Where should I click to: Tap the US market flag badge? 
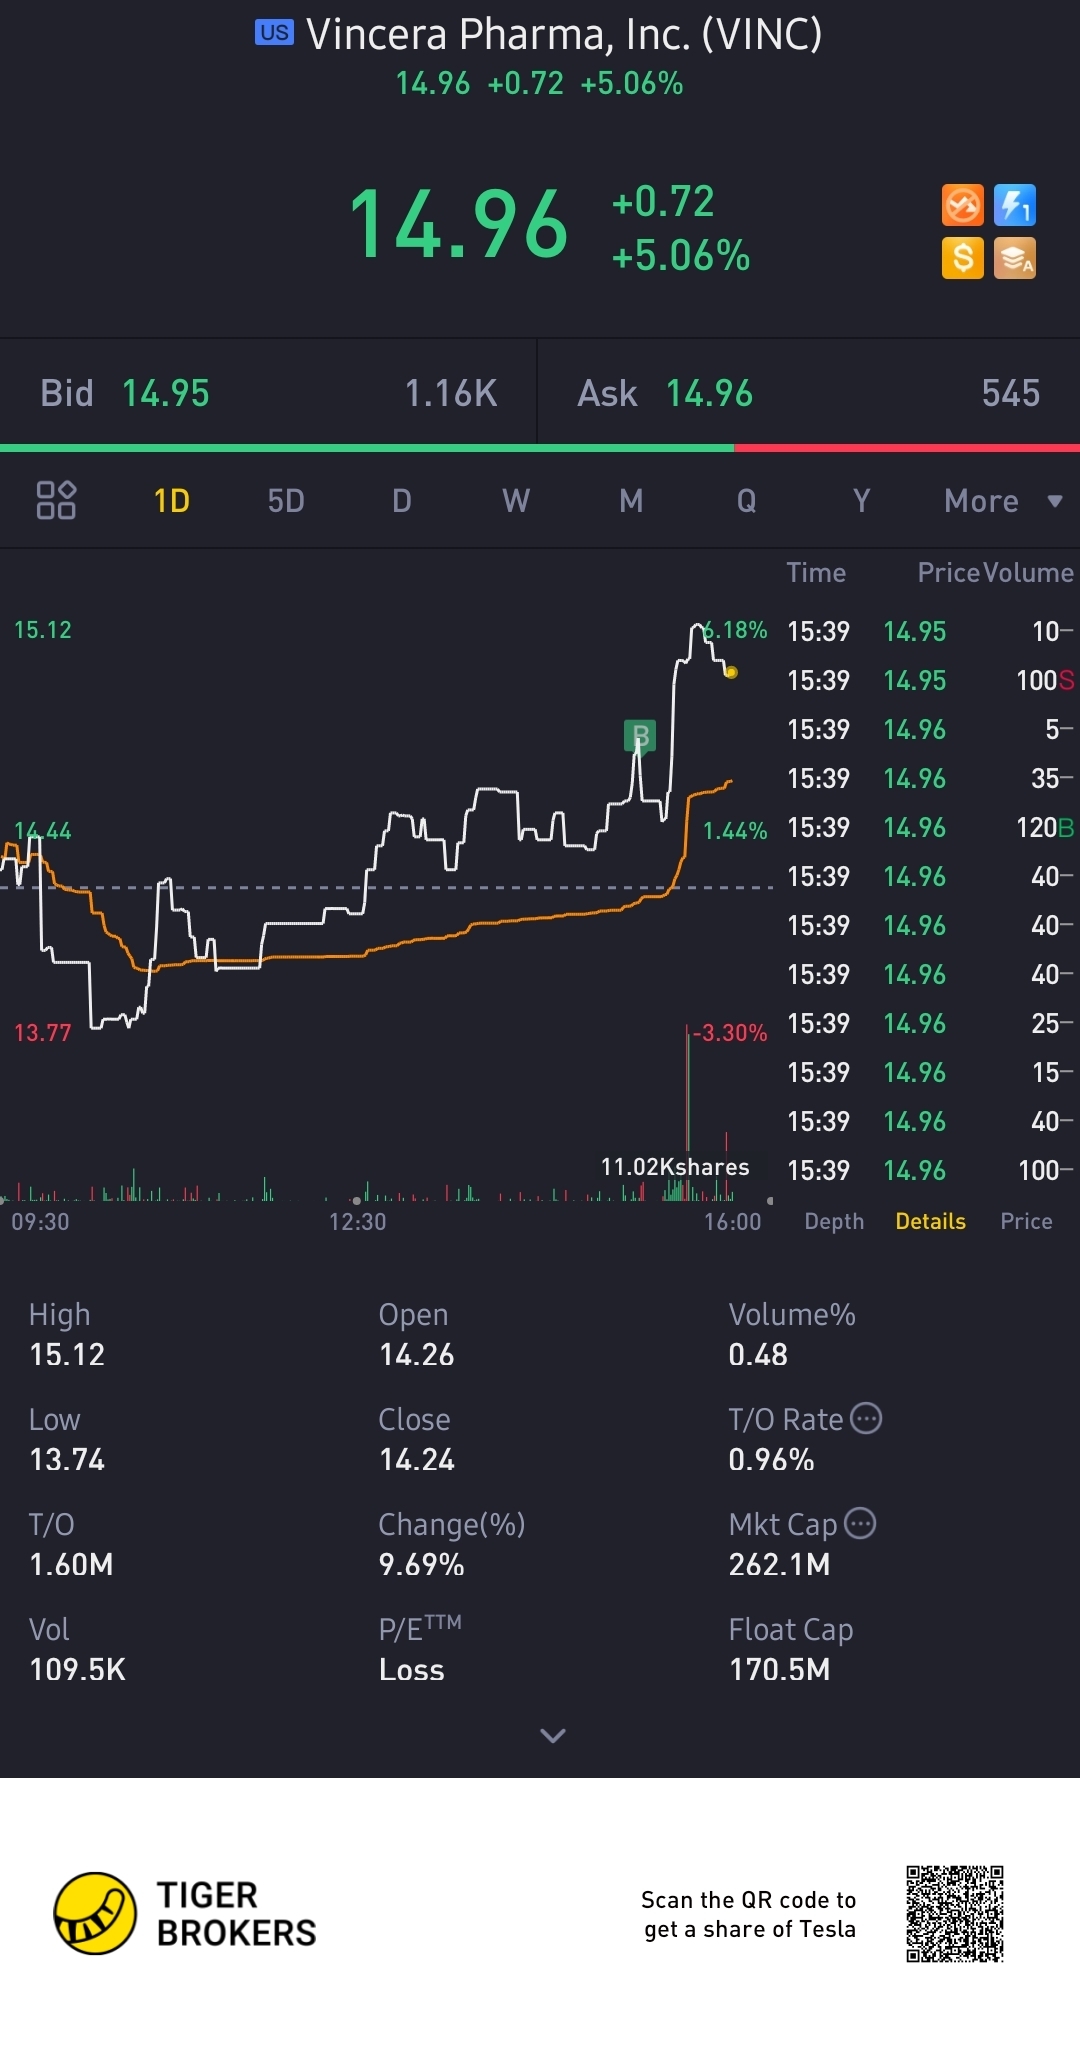point(274,33)
